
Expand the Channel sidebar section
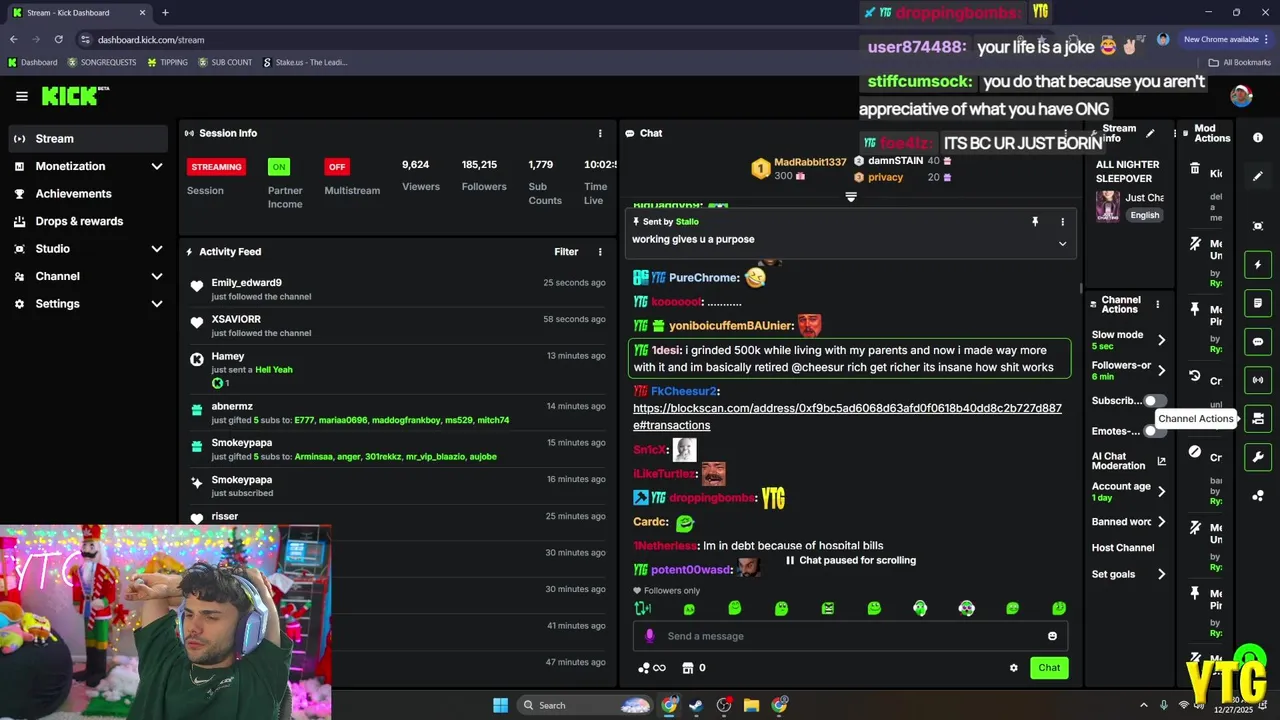[157, 276]
